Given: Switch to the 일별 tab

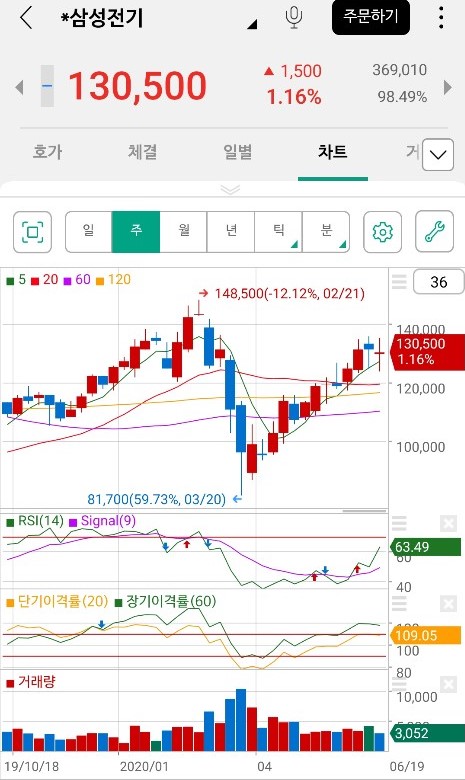Looking at the screenshot, I should (x=238, y=152).
